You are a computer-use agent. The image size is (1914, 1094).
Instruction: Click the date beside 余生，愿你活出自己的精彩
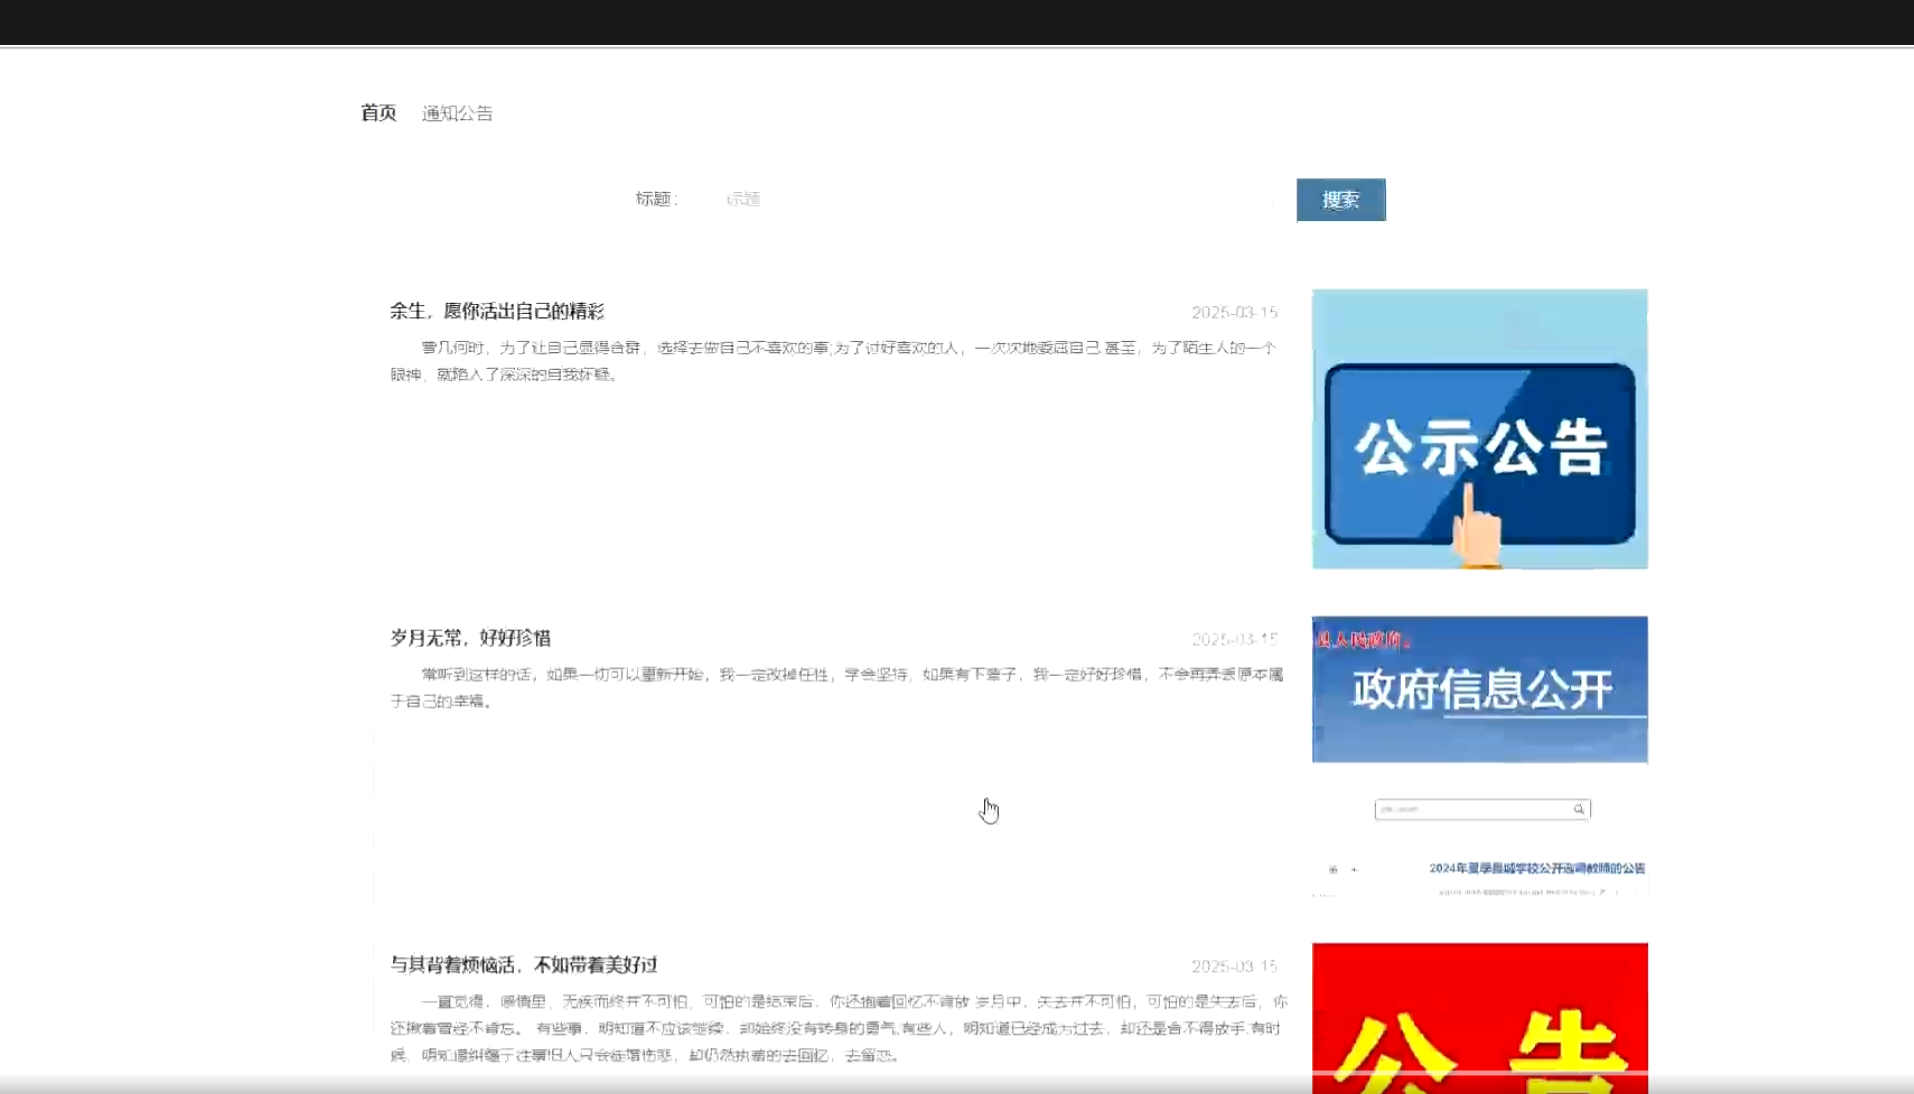pyautogui.click(x=1234, y=312)
